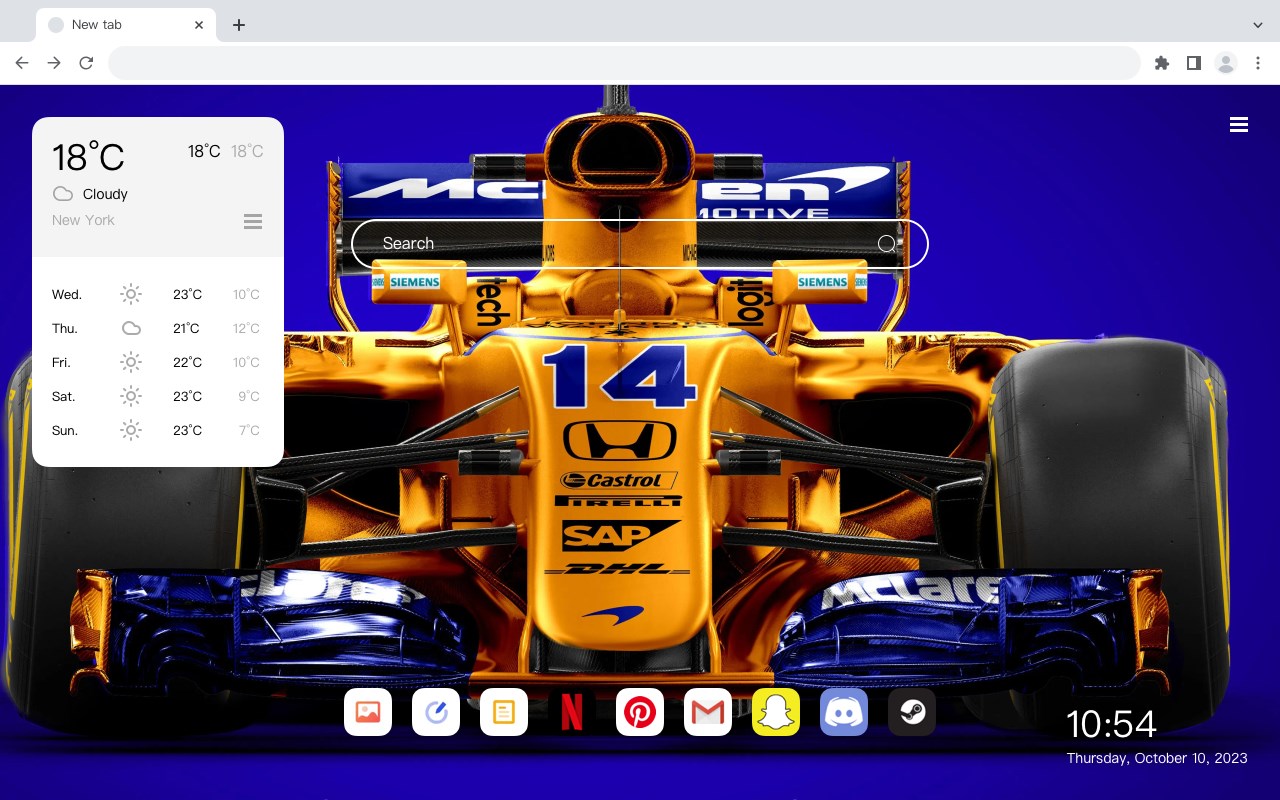Open the weather widget menu icon

[x=253, y=221]
